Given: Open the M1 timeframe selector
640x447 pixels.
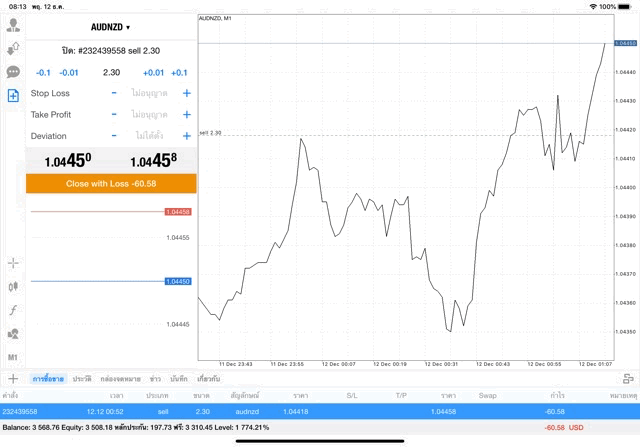Looking at the screenshot, I should [x=13, y=357].
